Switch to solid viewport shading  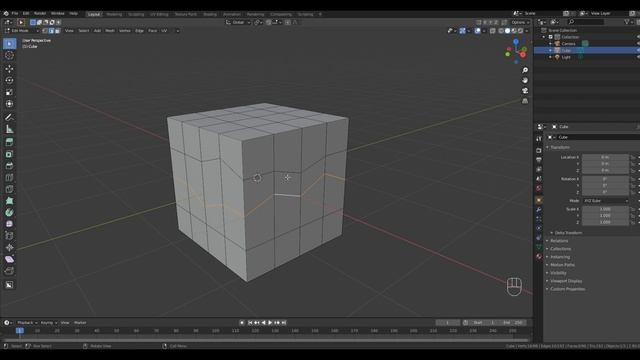click(x=507, y=31)
